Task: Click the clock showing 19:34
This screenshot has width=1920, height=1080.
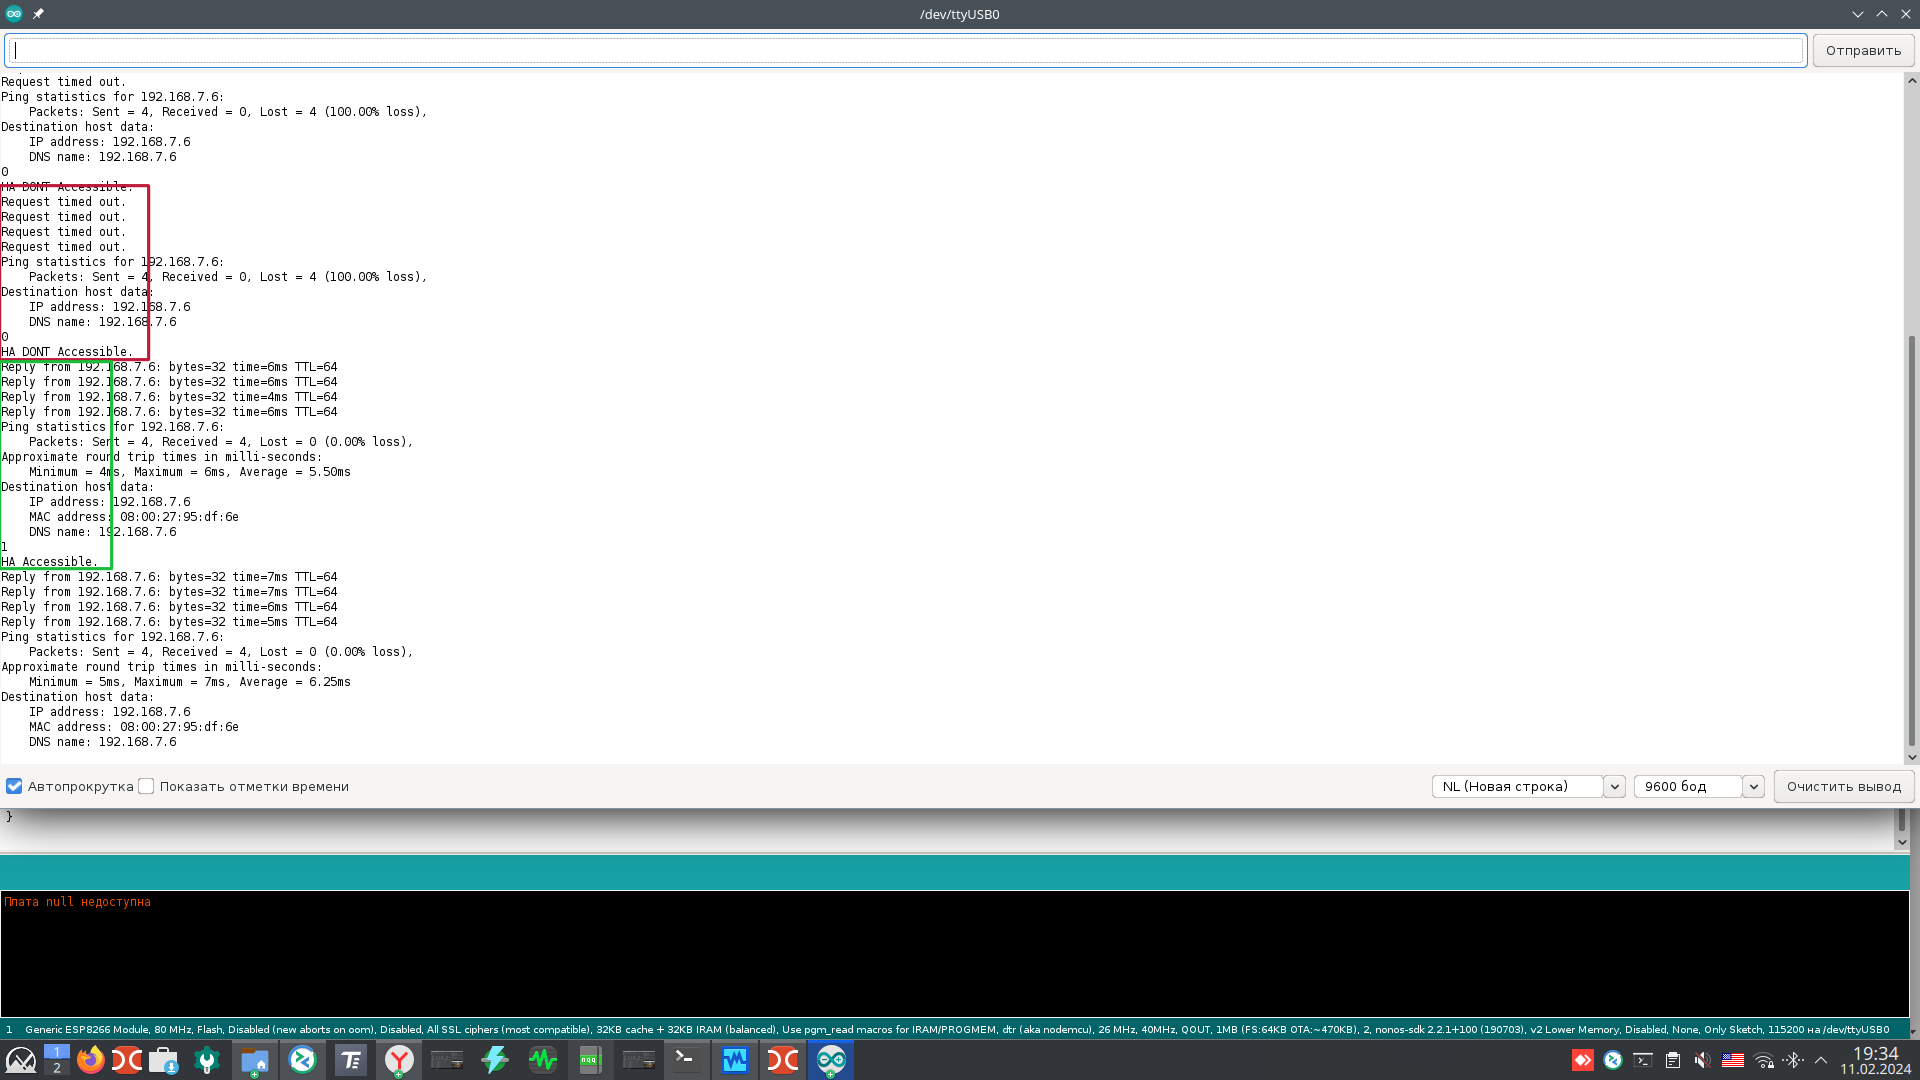Action: (1875, 1054)
